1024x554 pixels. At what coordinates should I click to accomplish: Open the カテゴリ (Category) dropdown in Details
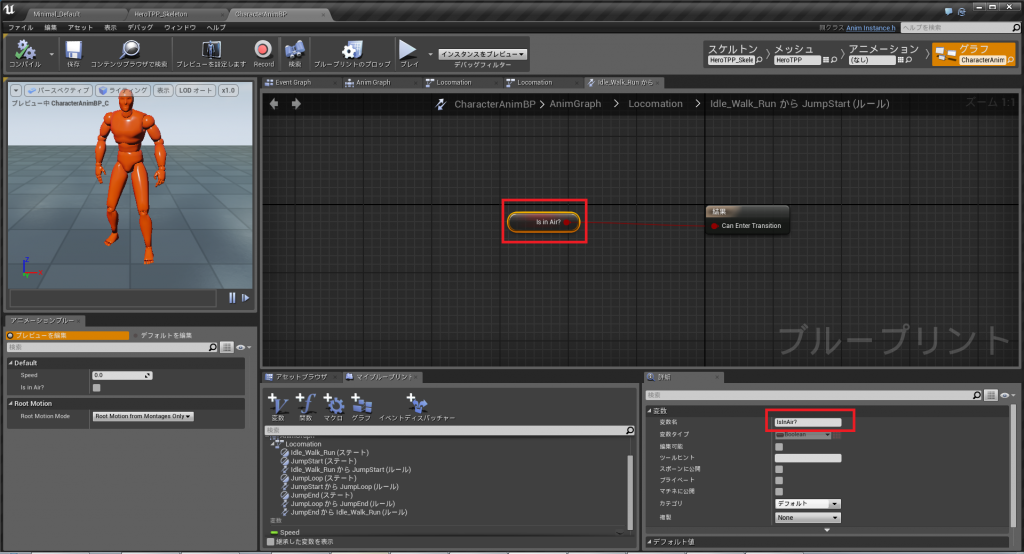(x=807, y=504)
